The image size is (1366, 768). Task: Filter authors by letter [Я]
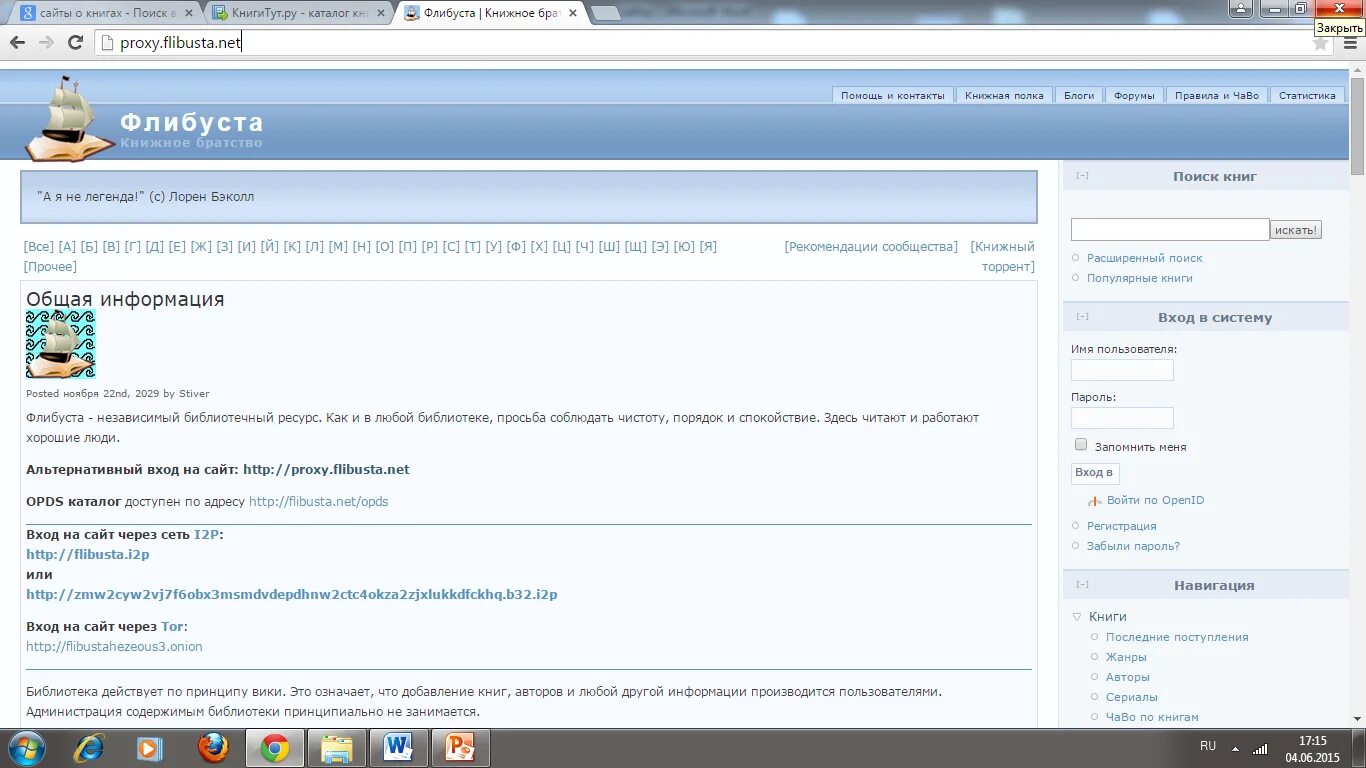708,247
